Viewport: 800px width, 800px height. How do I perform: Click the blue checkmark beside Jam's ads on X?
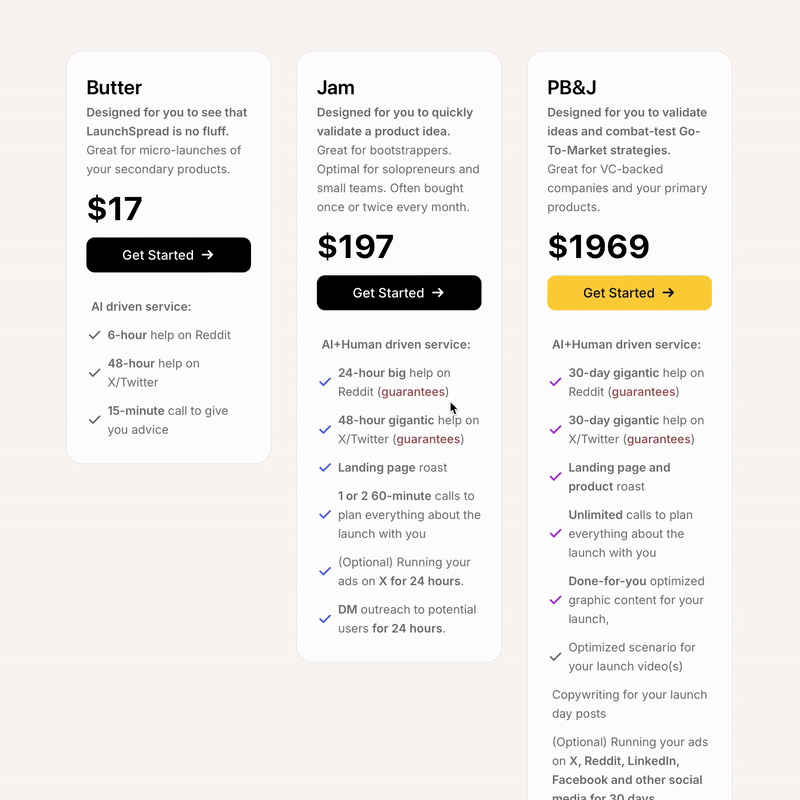pyautogui.click(x=325, y=572)
